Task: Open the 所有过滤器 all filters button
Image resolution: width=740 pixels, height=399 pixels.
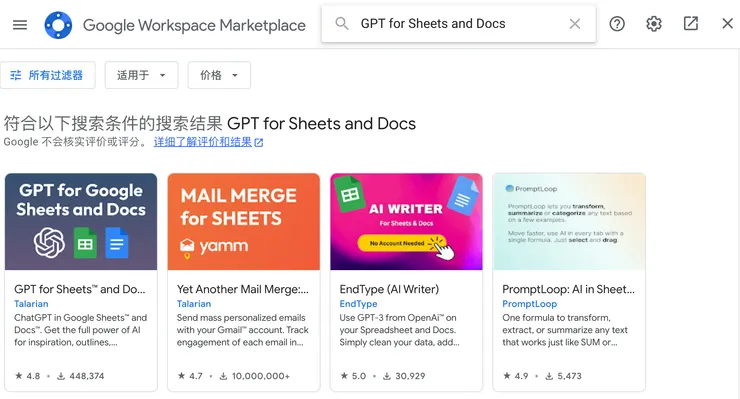Action: pyautogui.click(x=48, y=75)
